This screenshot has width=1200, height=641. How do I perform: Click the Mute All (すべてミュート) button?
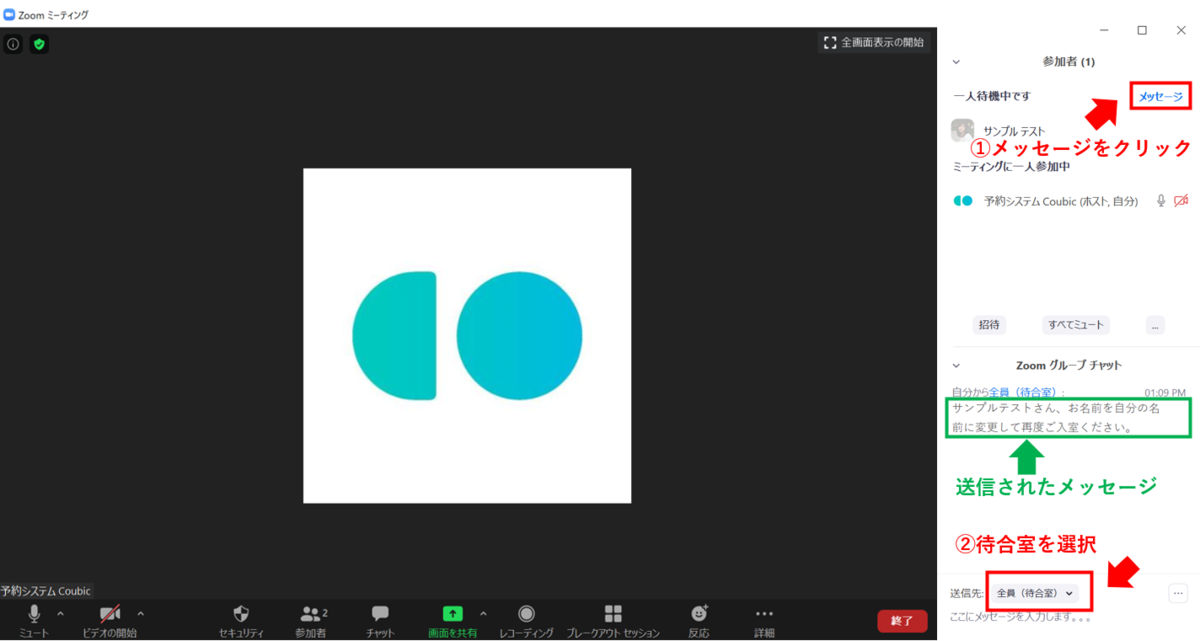click(x=1076, y=325)
